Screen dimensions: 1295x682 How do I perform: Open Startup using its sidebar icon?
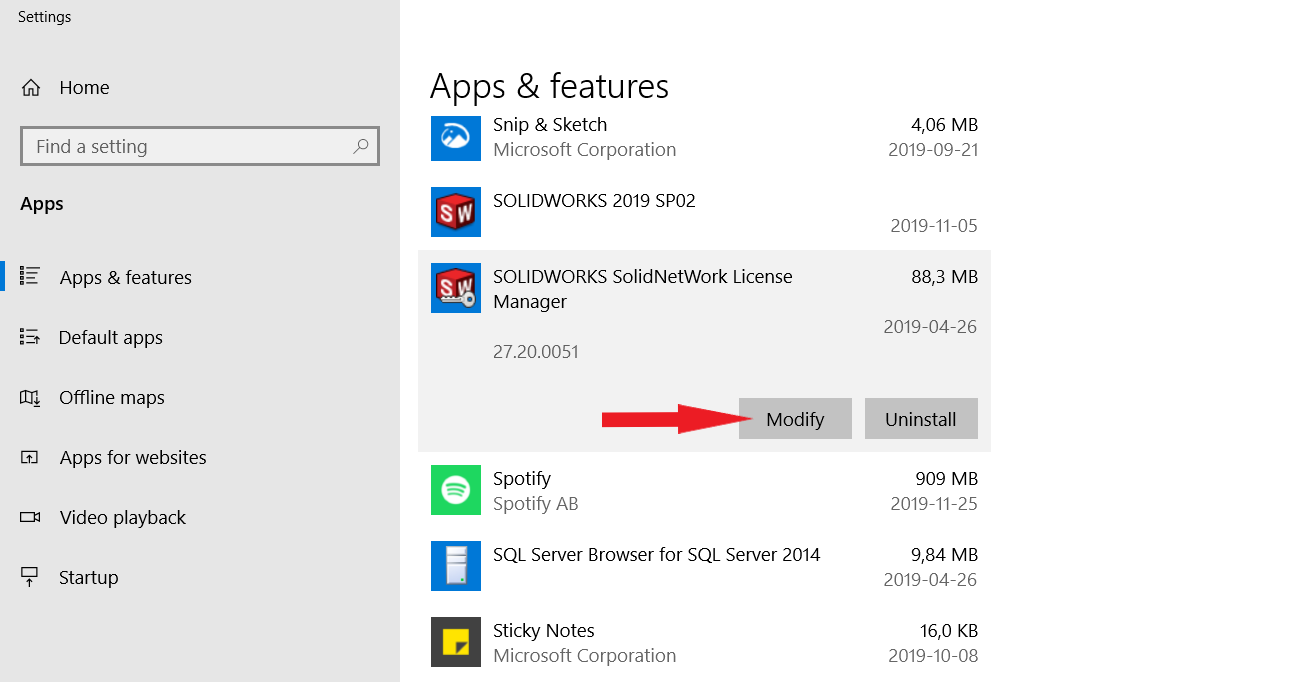[x=30, y=577]
